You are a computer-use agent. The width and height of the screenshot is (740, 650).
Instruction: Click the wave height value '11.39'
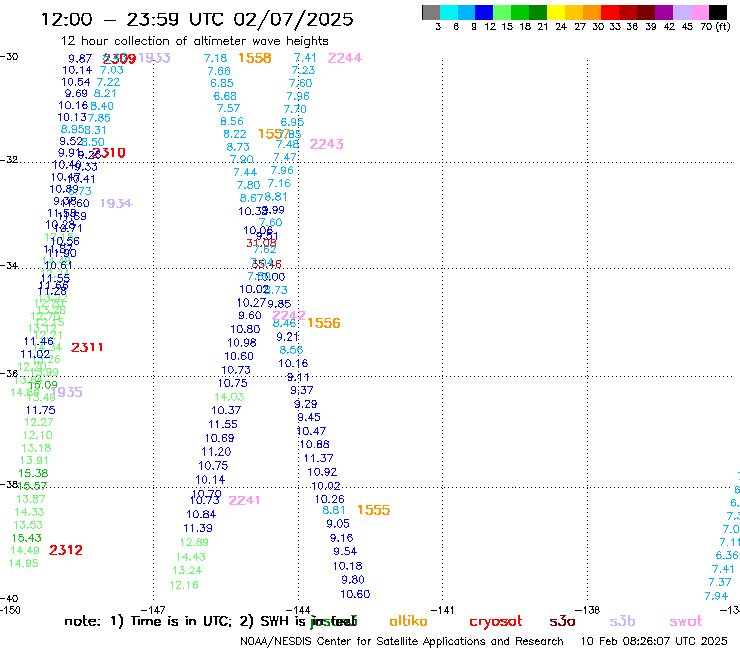198,529
